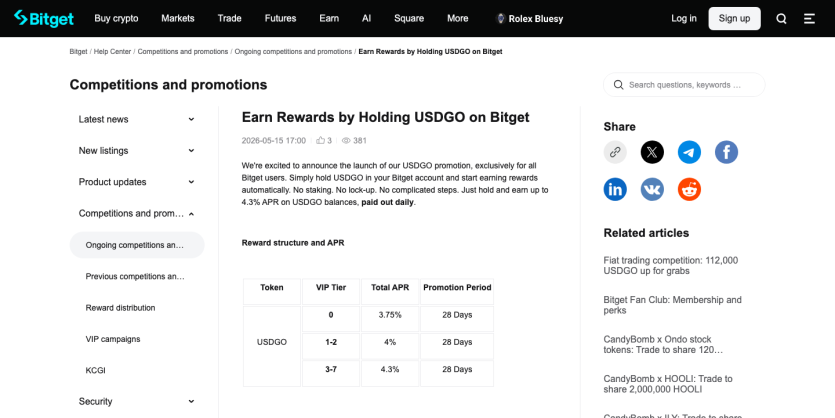
Task: Open Trade menu
Action: pos(230,19)
